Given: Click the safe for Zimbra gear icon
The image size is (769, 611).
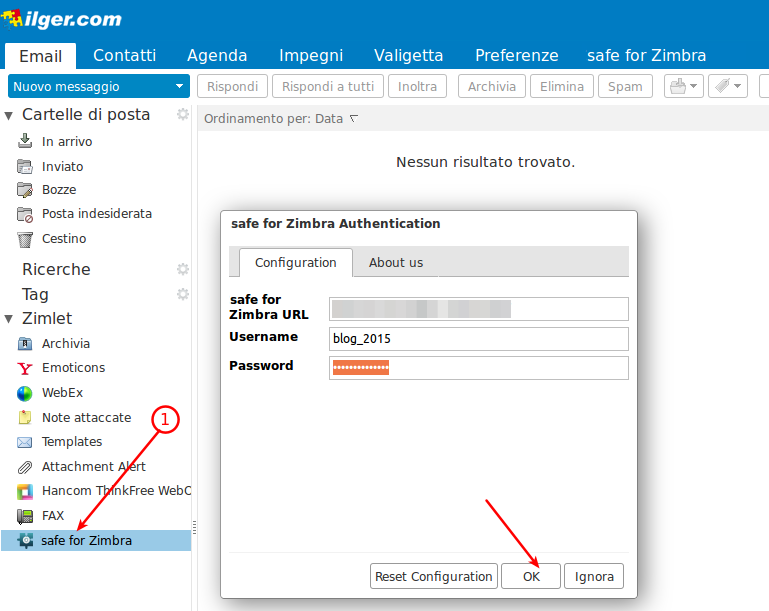Looking at the screenshot, I should pos(25,540).
